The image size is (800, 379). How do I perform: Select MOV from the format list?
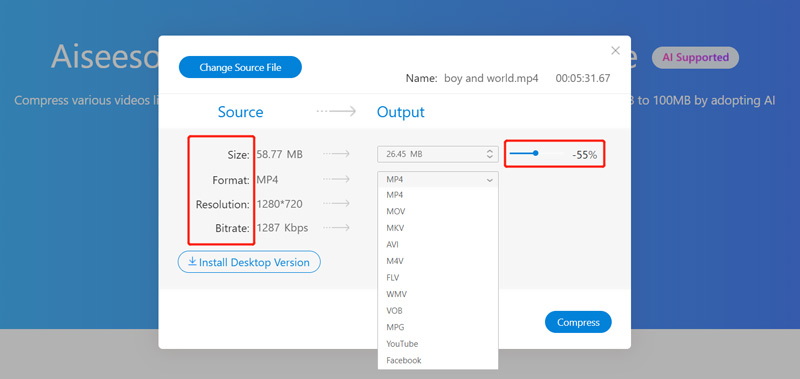438,211
